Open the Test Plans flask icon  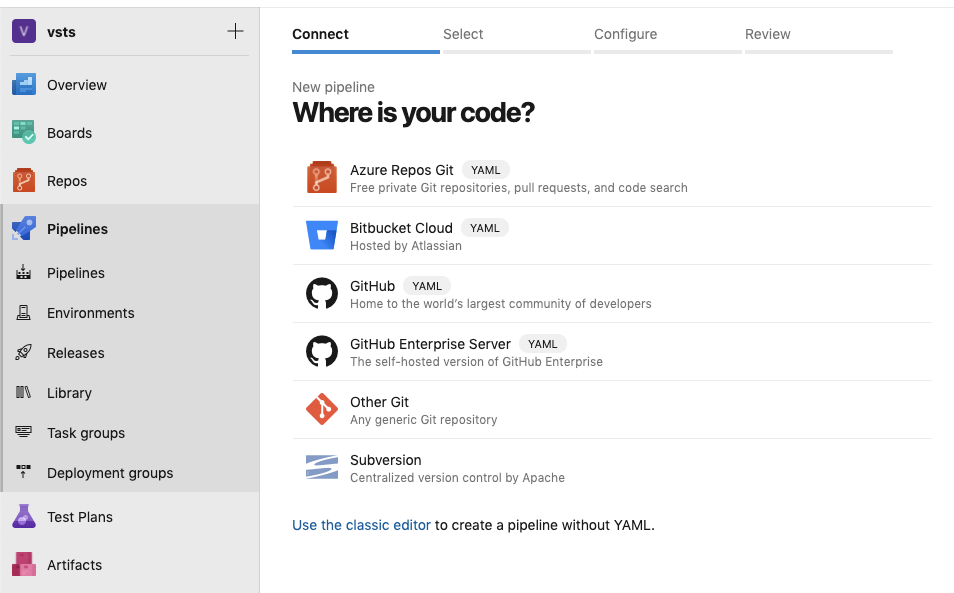tap(24, 517)
